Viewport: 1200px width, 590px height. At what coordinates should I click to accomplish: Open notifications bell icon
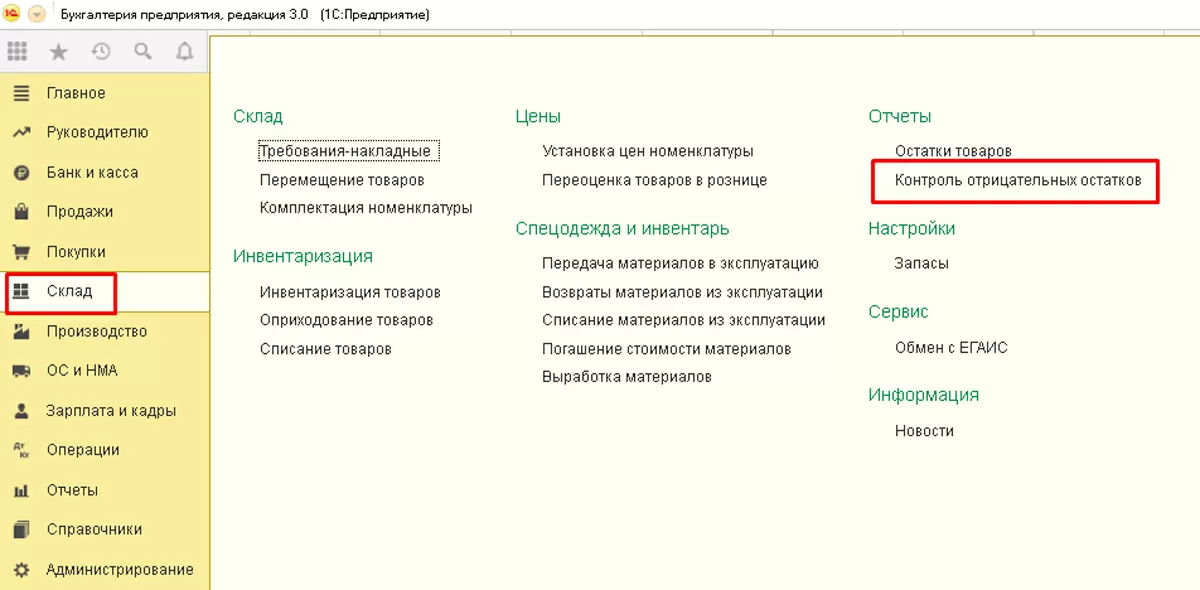pyautogui.click(x=185, y=51)
